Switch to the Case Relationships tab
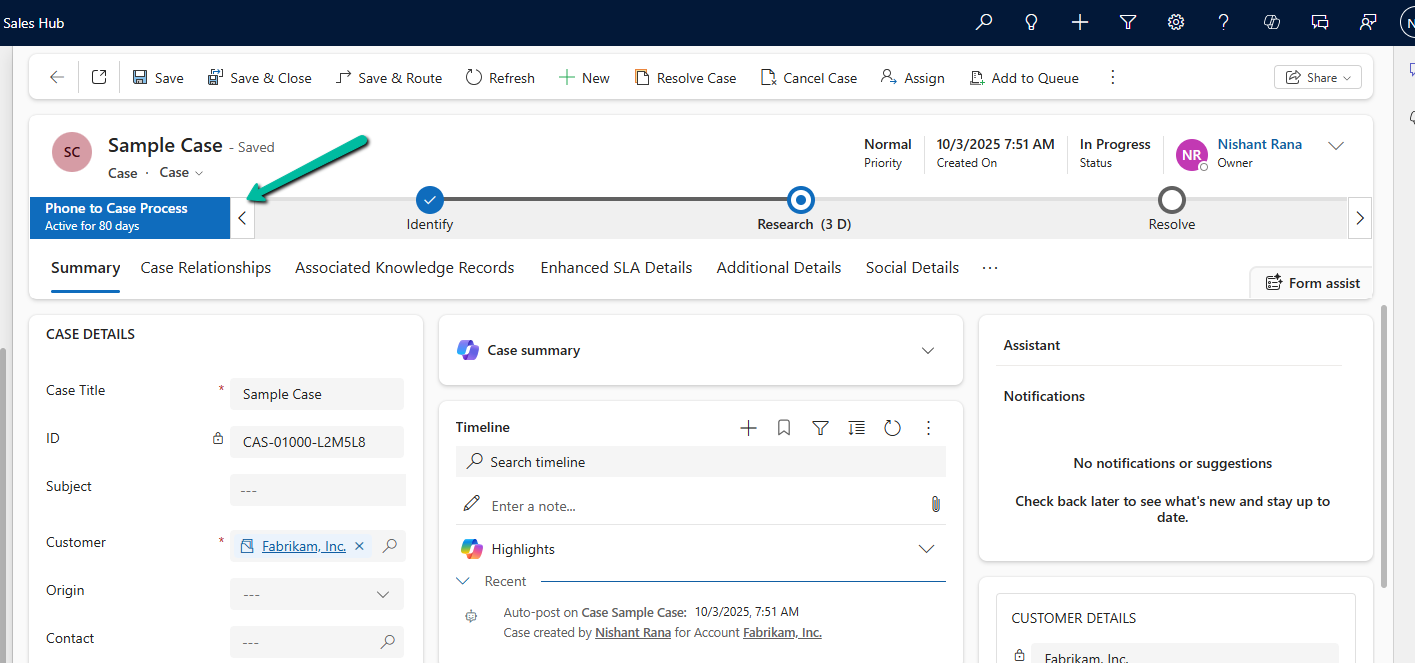 206,268
